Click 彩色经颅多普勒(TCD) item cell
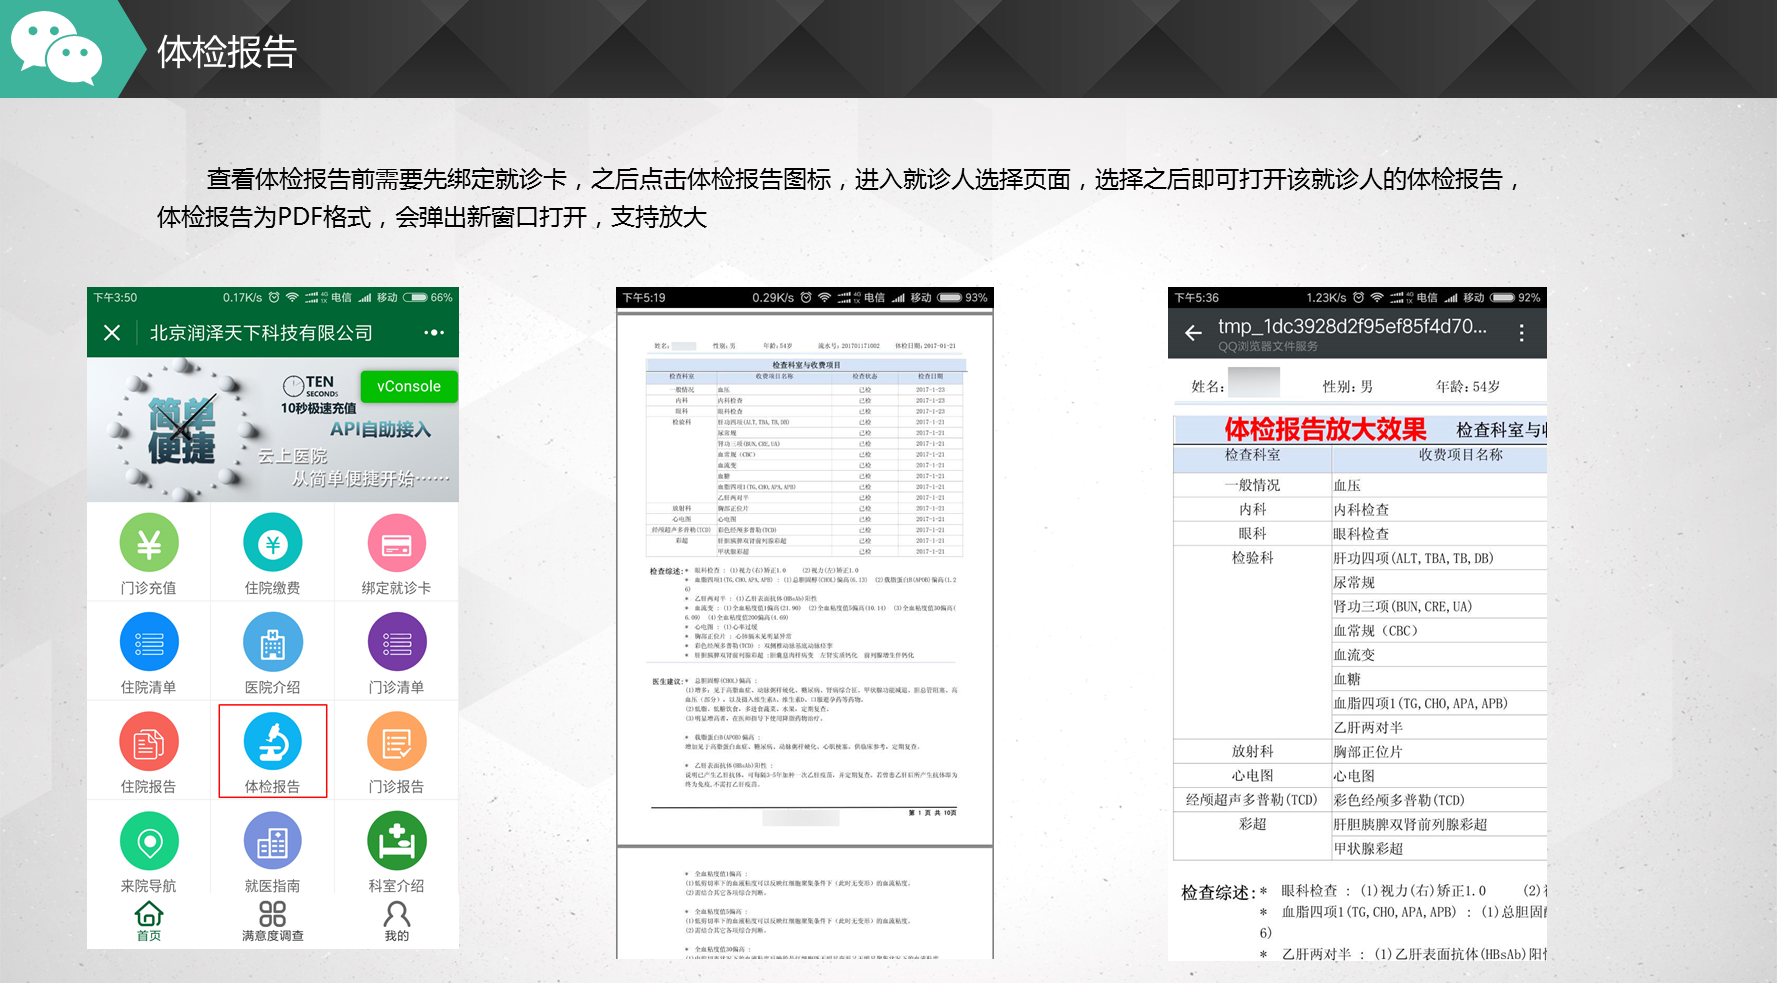Viewport: 1777px width, 983px height. tap(1439, 800)
